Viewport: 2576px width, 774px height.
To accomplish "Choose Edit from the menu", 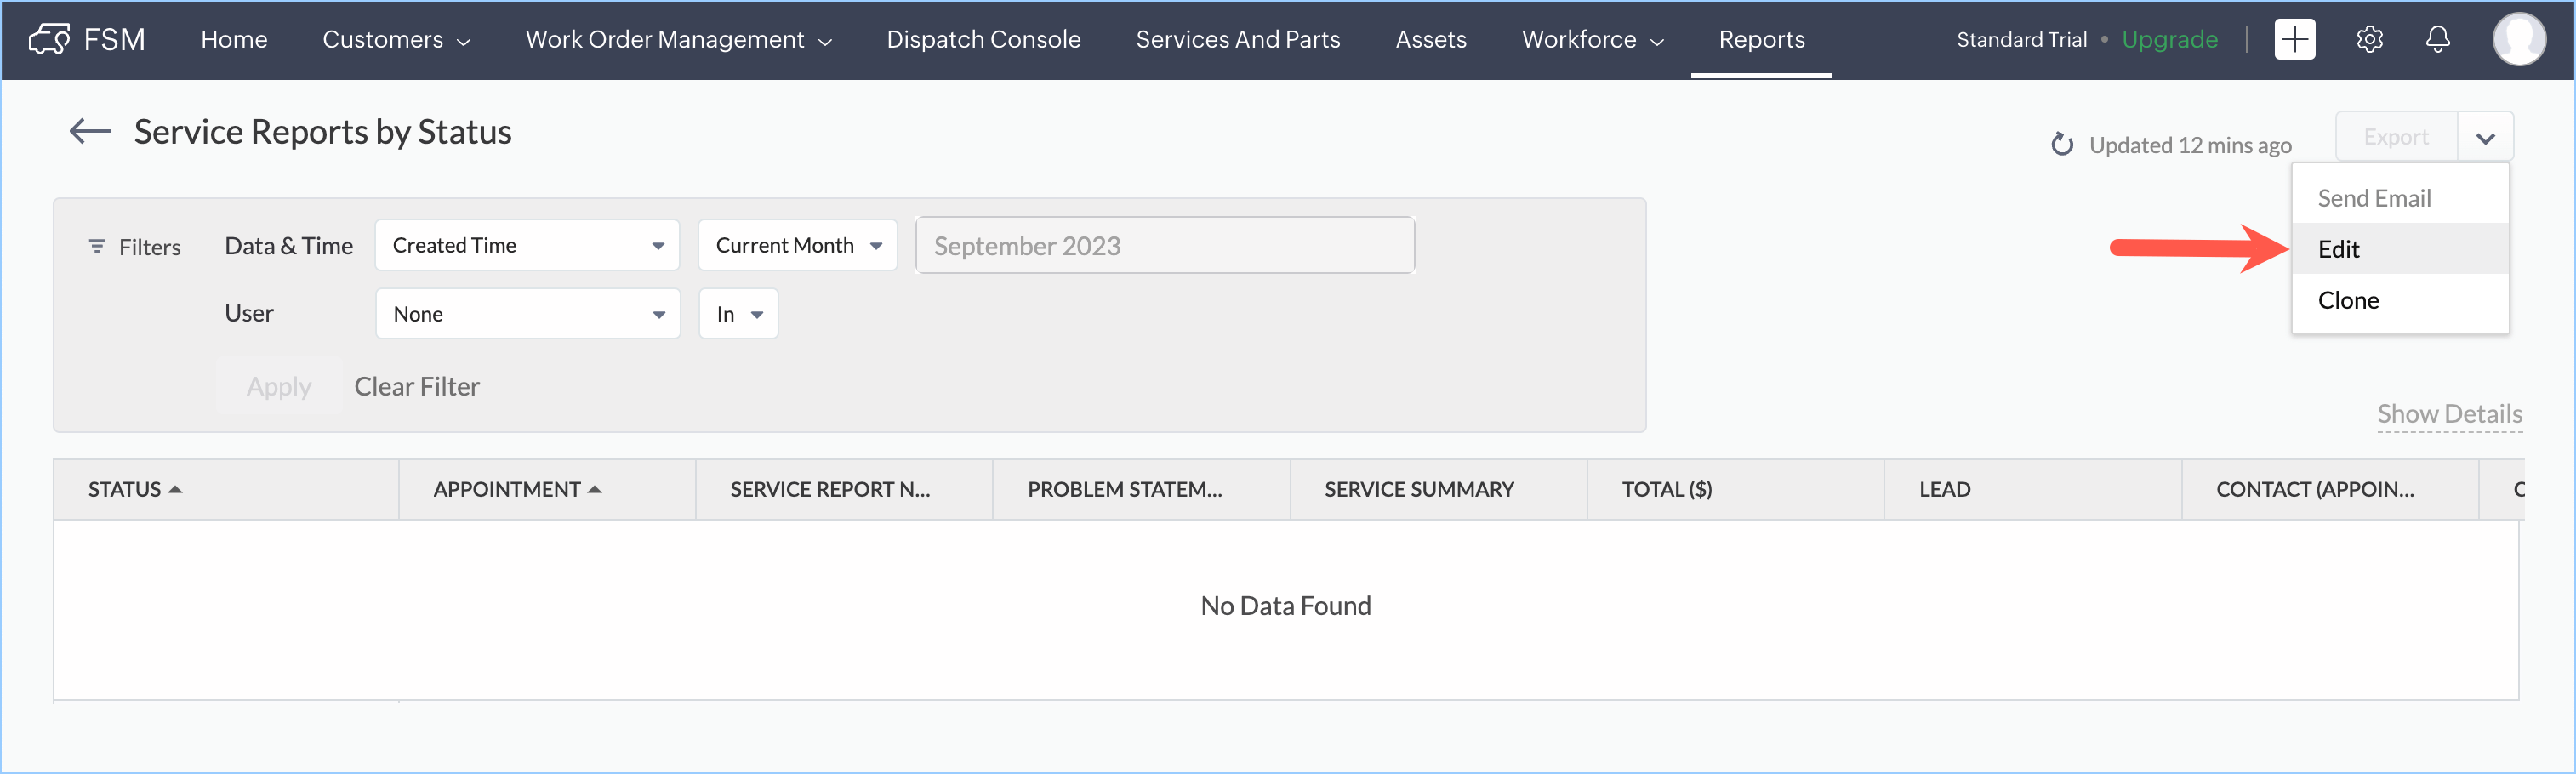I will [2400, 248].
